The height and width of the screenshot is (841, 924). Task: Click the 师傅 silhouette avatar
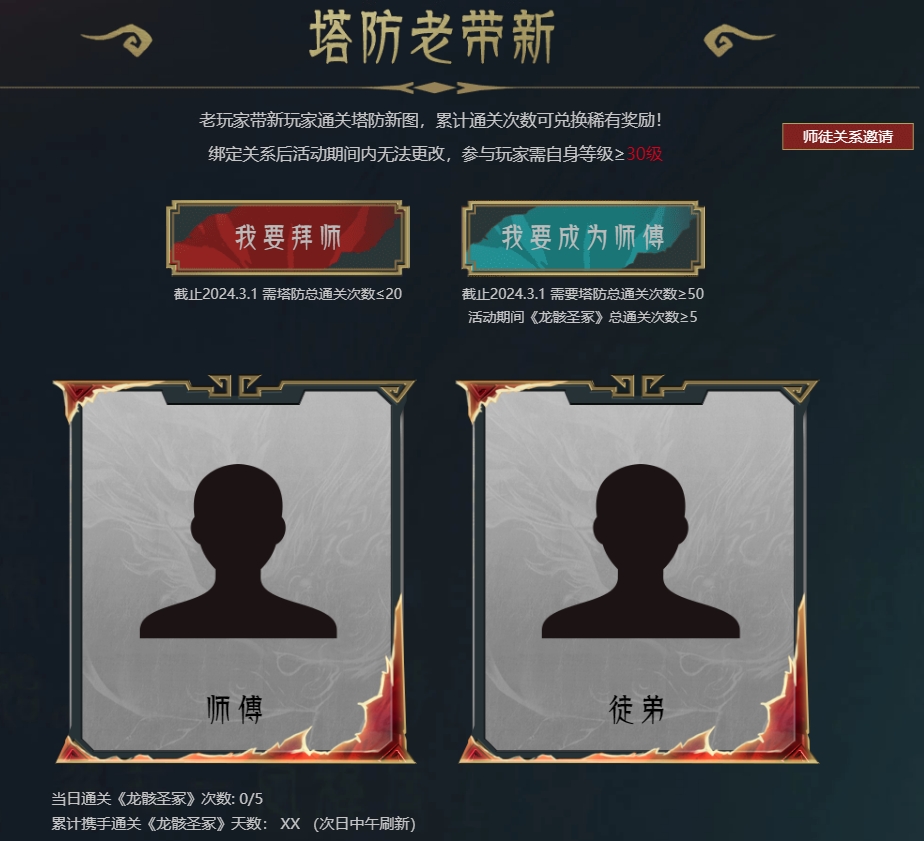[x=238, y=550]
